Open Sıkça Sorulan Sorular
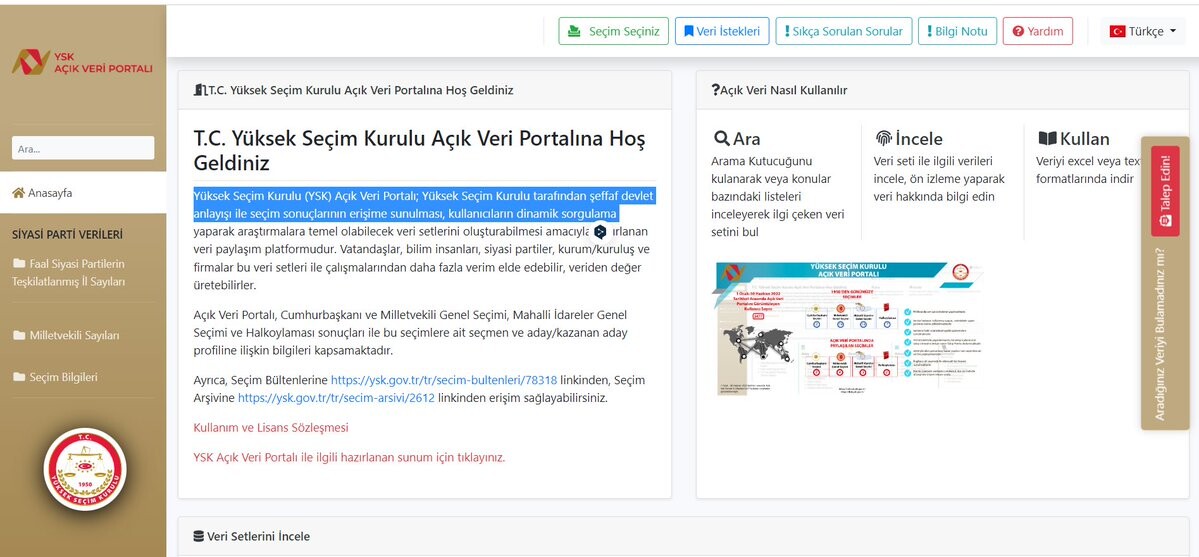Viewport: 1199px width, 557px height. pos(844,31)
